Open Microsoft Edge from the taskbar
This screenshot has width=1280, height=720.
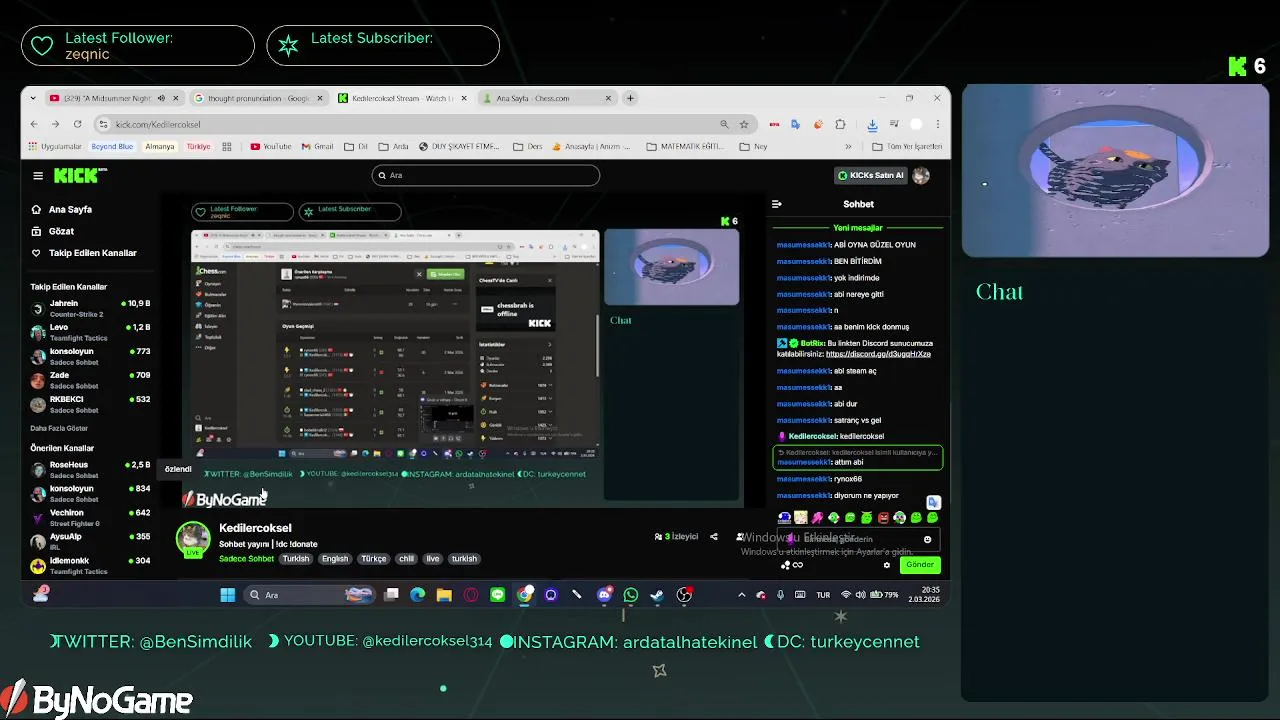417,595
